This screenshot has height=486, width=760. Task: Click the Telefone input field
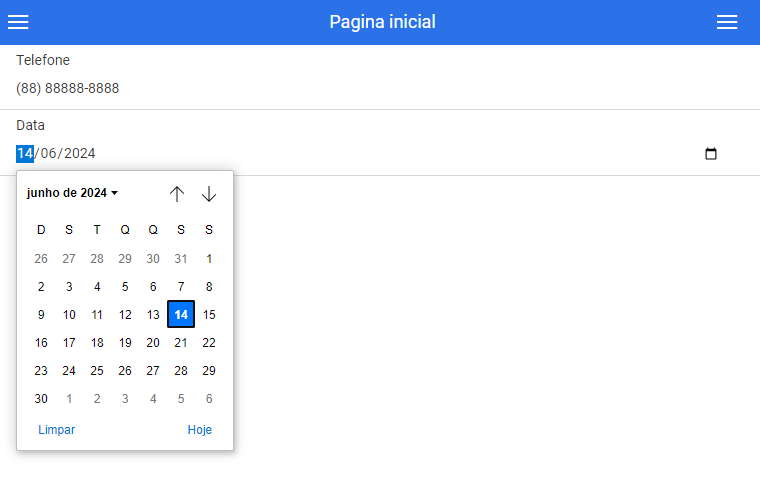tap(380, 88)
